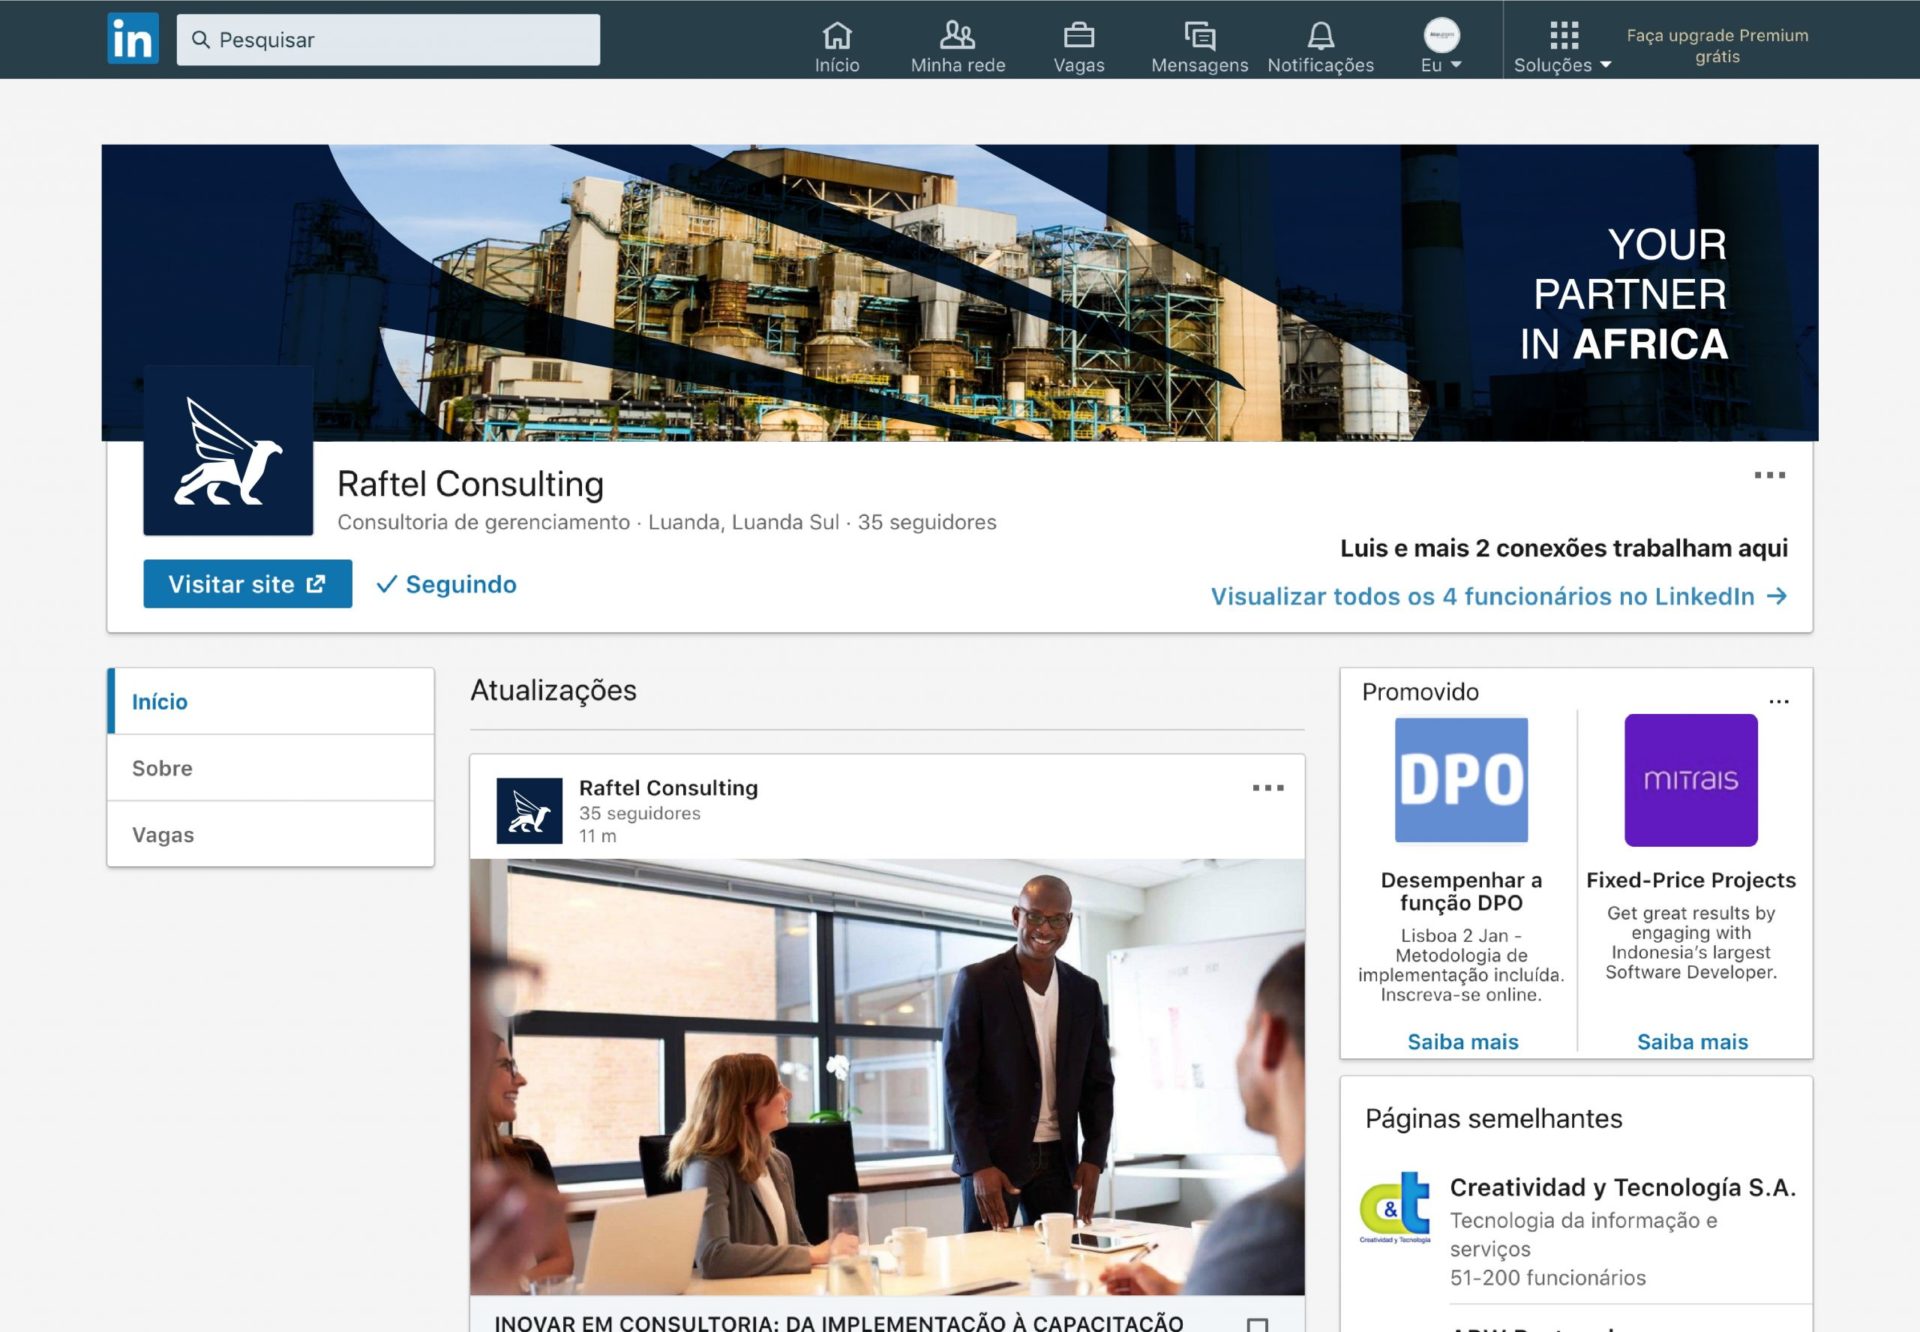Click the LinkedIn logo icon
The image size is (1920, 1332).
click(133, 39)
